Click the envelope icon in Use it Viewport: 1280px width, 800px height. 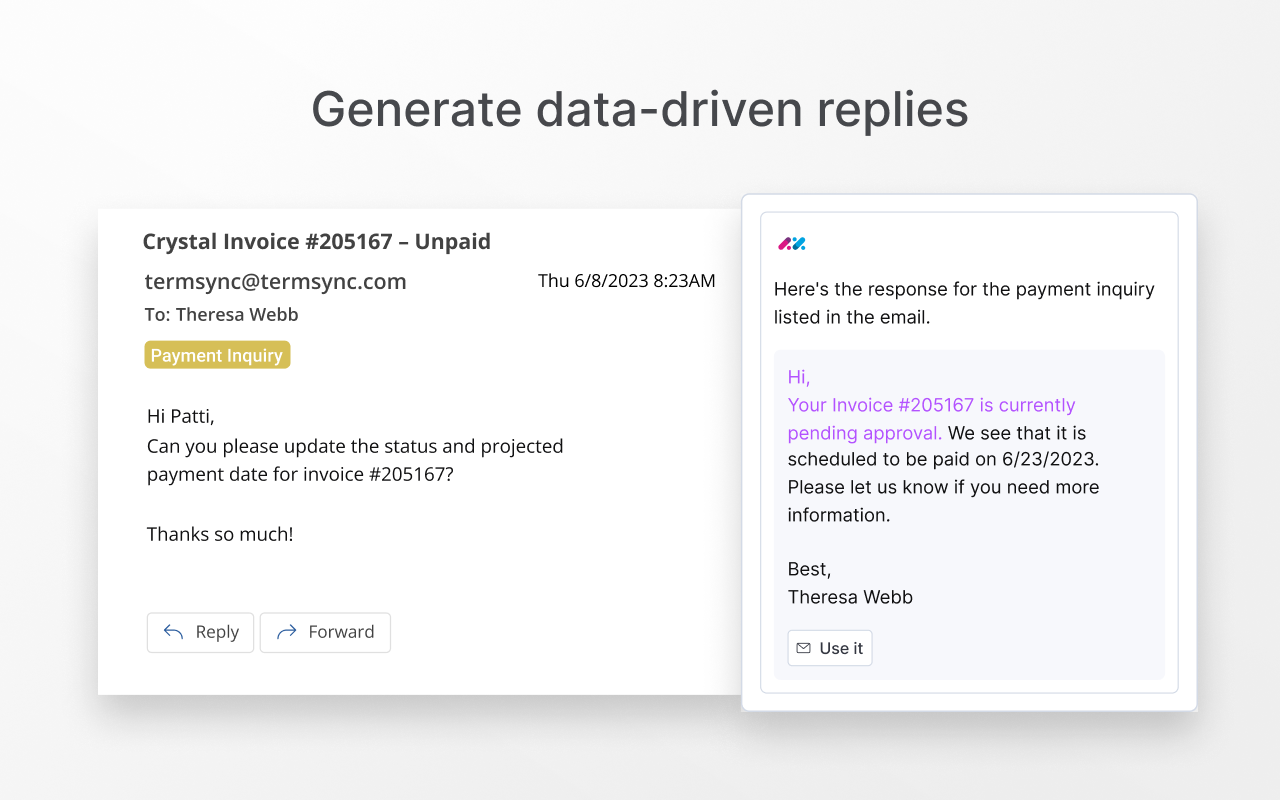coord(803,648)
